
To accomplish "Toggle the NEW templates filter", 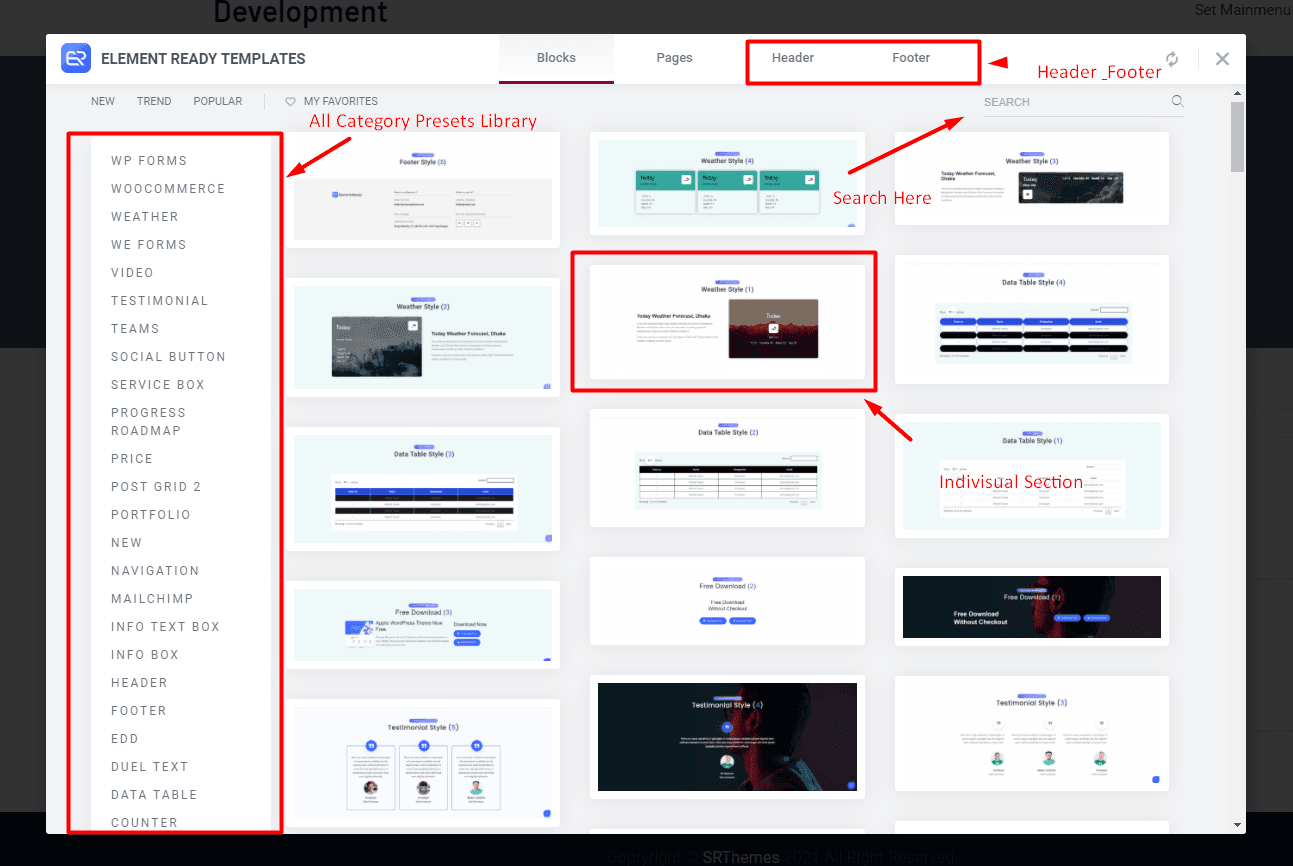I will pos(102,101).
